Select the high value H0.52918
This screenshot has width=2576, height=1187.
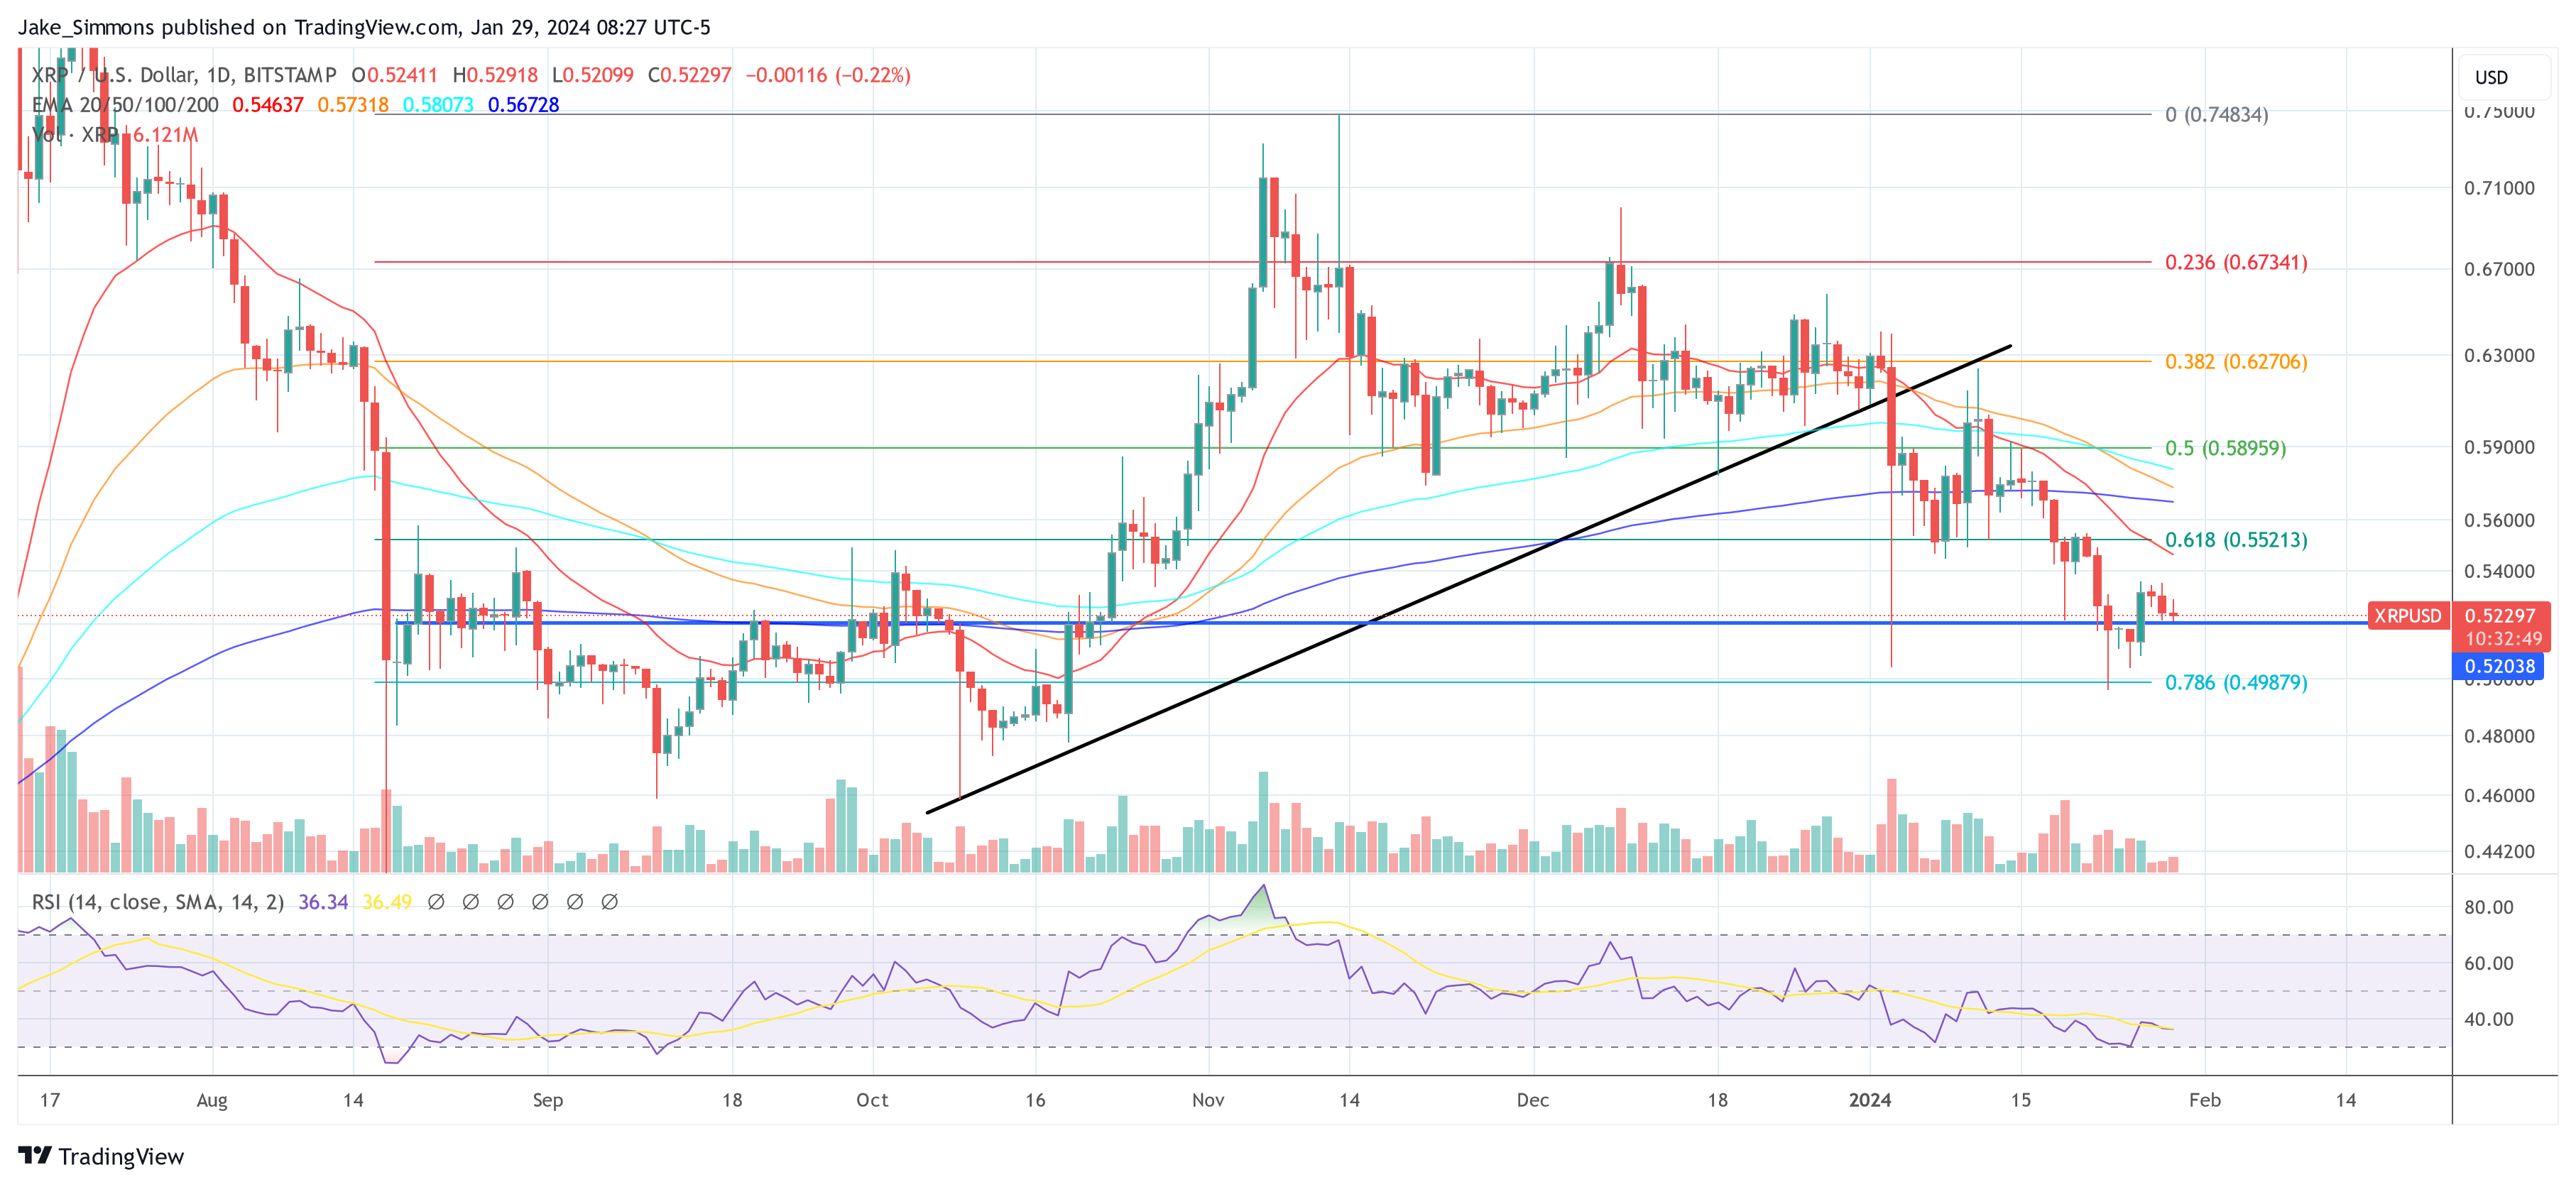coord(495,75)
